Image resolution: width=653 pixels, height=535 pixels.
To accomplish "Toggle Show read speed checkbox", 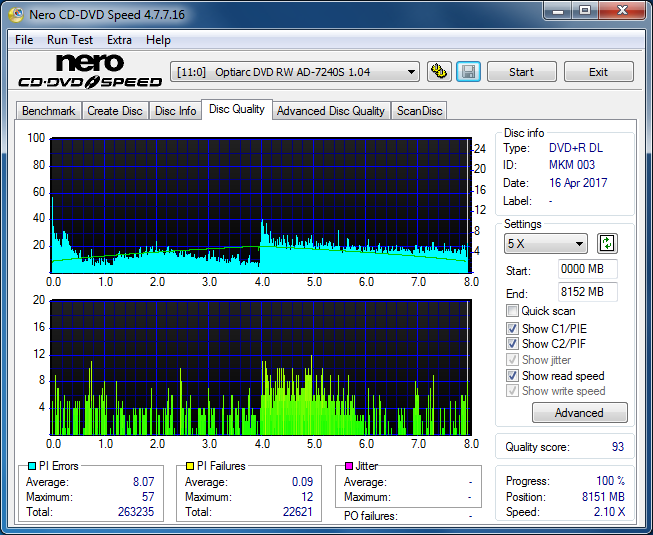I will point(512,376).
